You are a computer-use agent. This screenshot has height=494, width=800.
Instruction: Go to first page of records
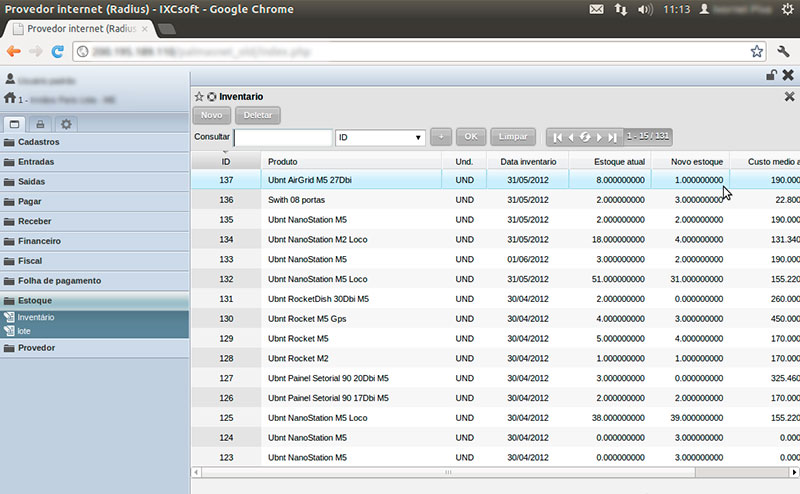click(x=558, y=137)
